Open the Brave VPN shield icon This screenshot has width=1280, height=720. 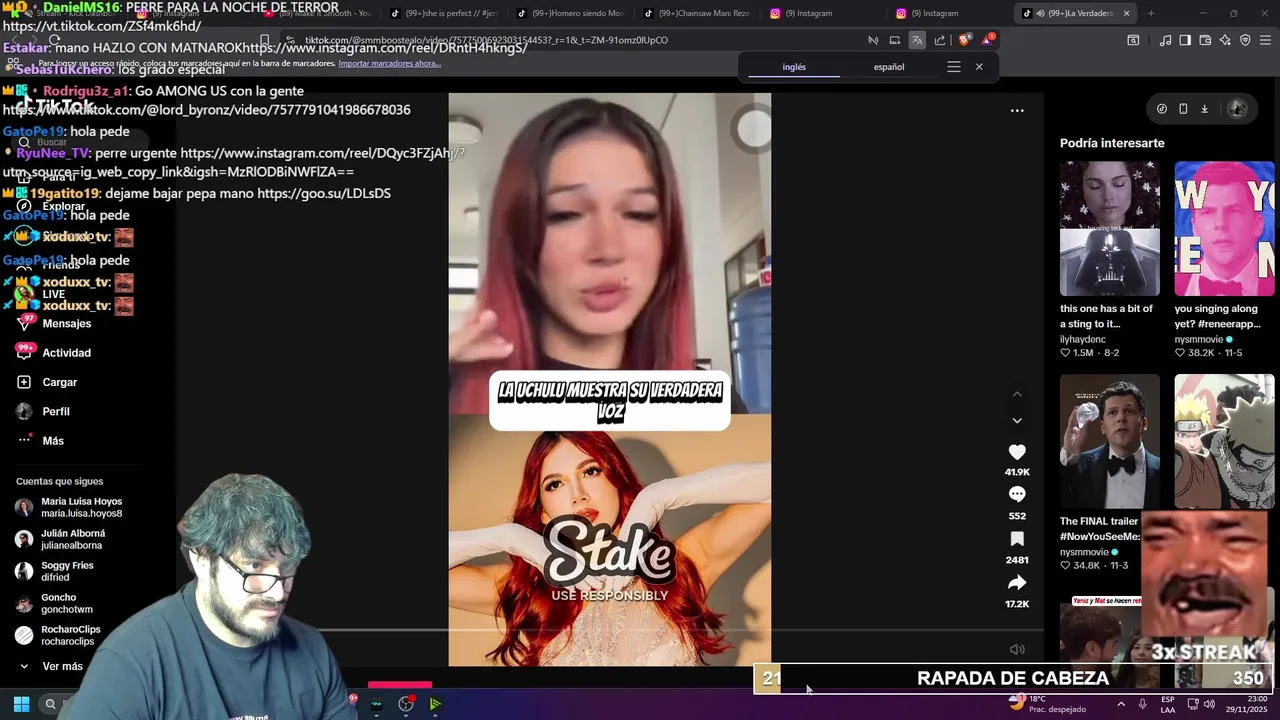pyautogui.click(x=1245, y=40)
